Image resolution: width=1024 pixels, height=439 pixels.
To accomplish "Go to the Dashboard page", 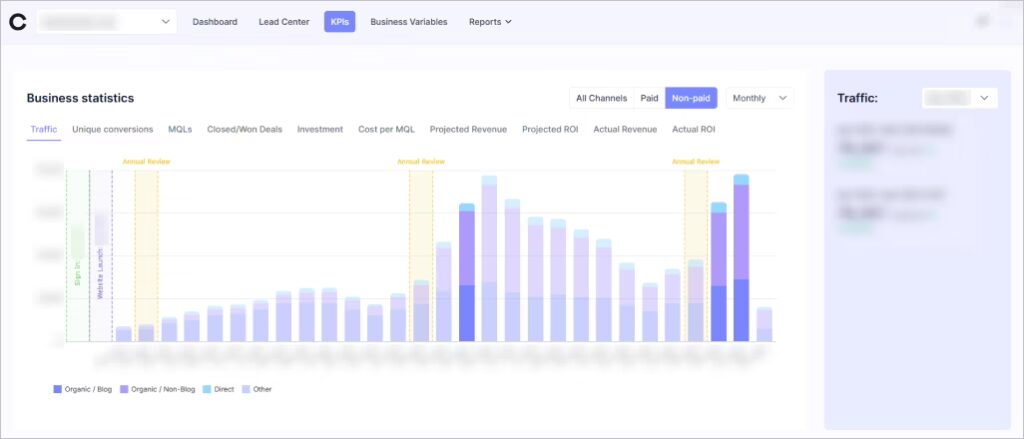I will click(x=215, y=22).
